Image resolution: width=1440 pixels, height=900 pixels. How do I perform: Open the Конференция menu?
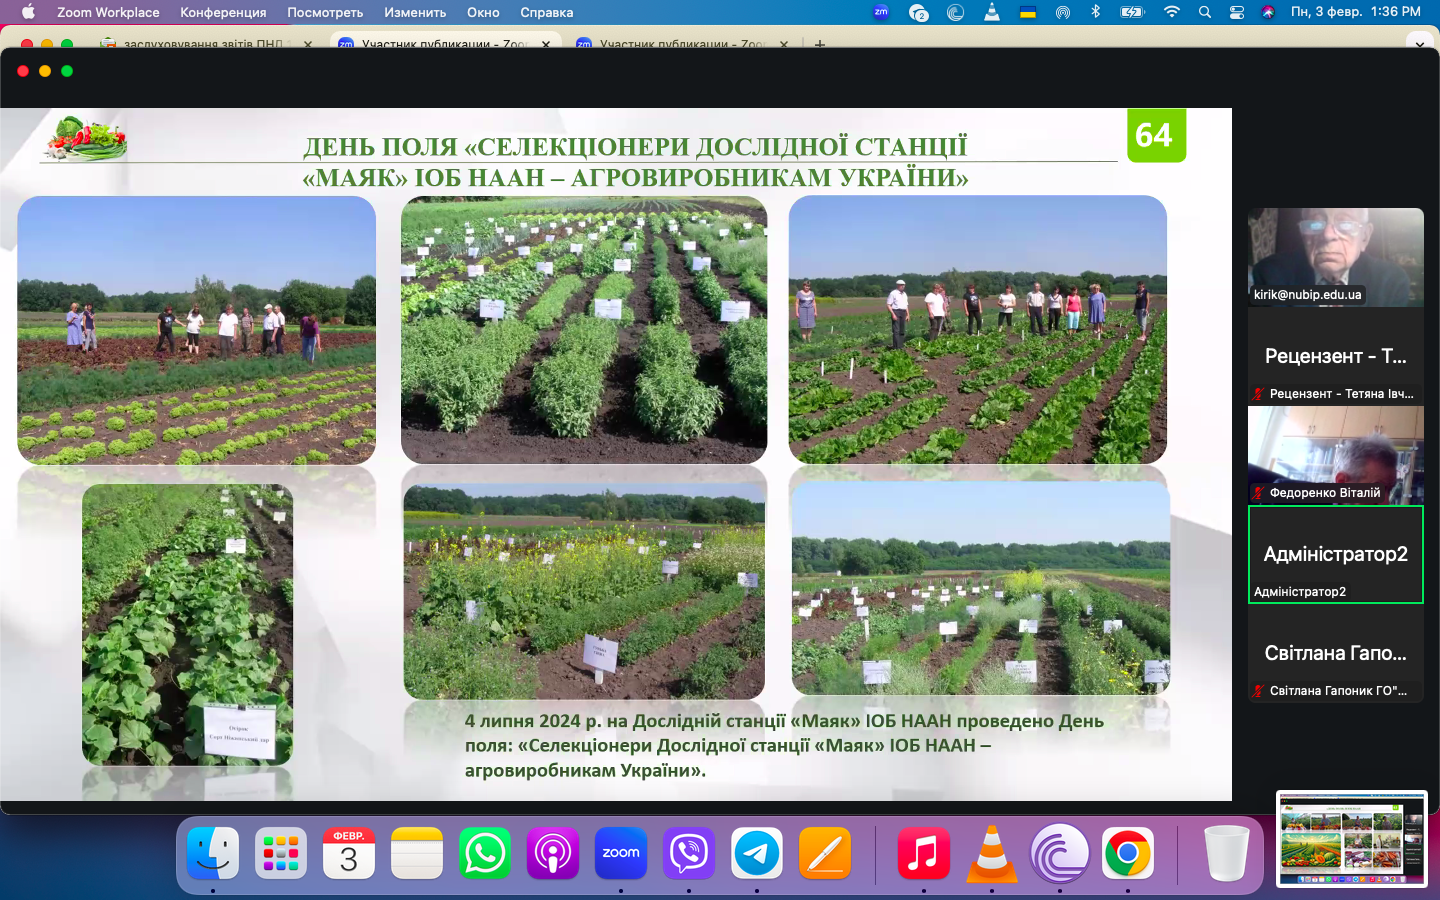pos(223,12)
